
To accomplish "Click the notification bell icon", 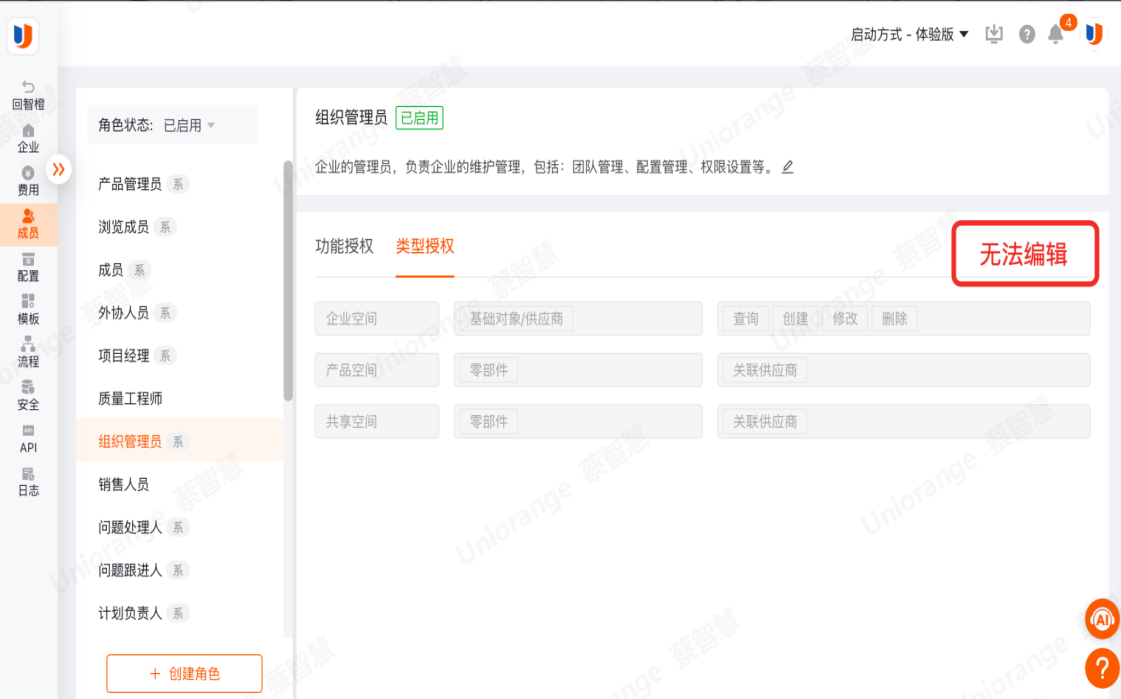I will (x=1055, y=35).
